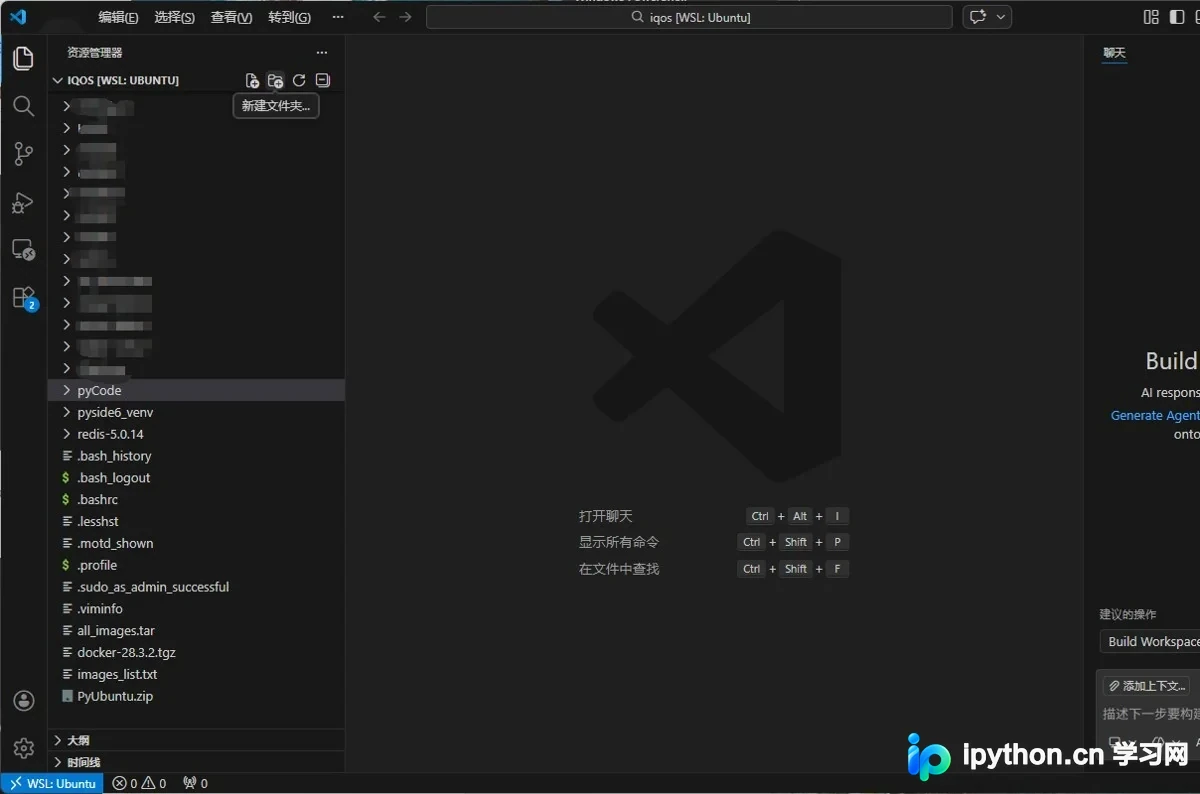Open the chat dropdown arrow in title bar
The image size is (1200, 794).
1001,17
